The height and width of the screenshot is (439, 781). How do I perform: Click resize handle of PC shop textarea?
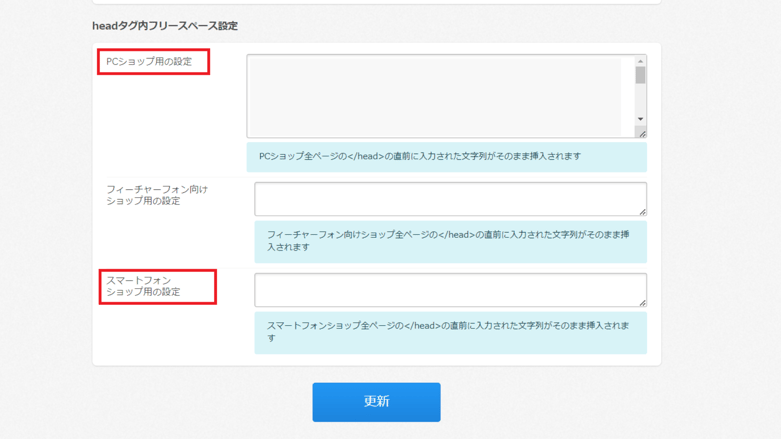tap(642, 134)
